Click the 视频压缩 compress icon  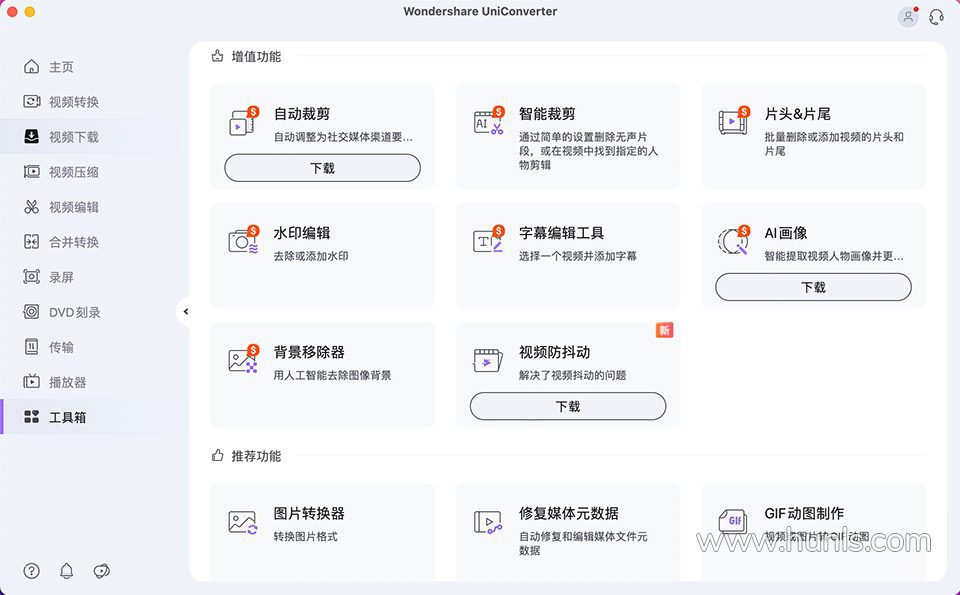31,172
